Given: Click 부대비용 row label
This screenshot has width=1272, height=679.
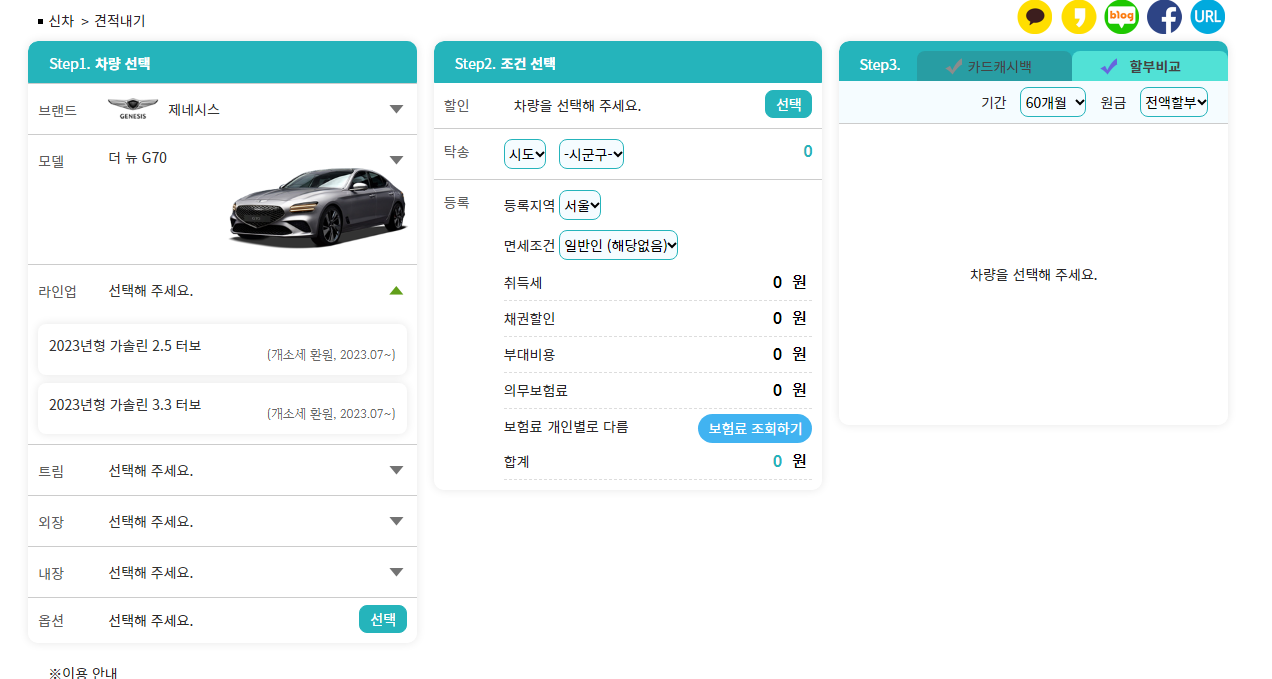Looking at the screenshot, I should tap(529, 354).
